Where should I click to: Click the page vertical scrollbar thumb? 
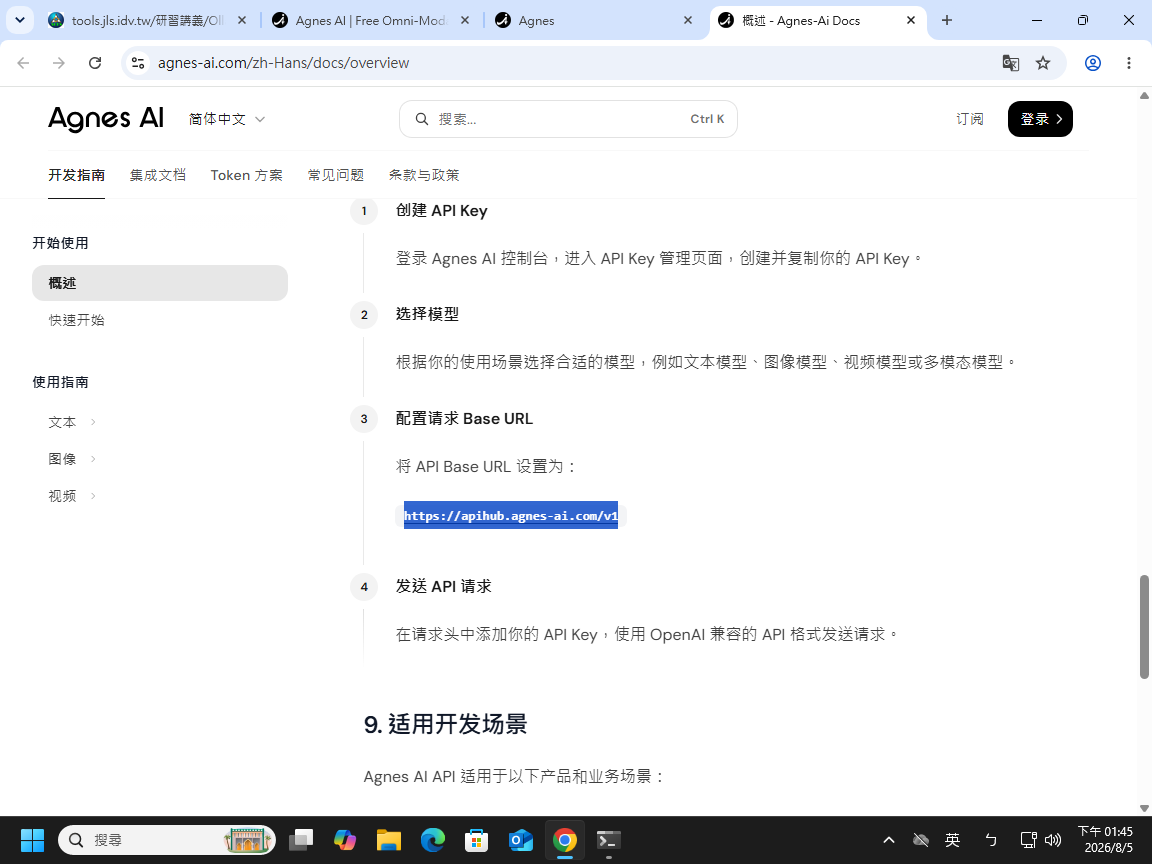pos(1144,627)
